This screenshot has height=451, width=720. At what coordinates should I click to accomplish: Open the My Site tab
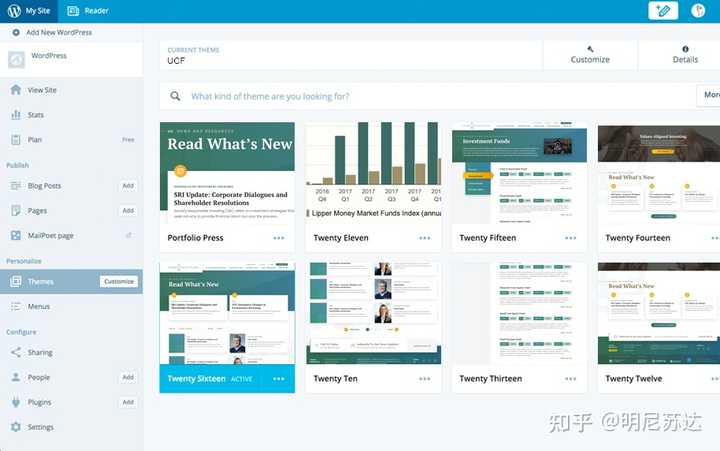tap(29, 11)
